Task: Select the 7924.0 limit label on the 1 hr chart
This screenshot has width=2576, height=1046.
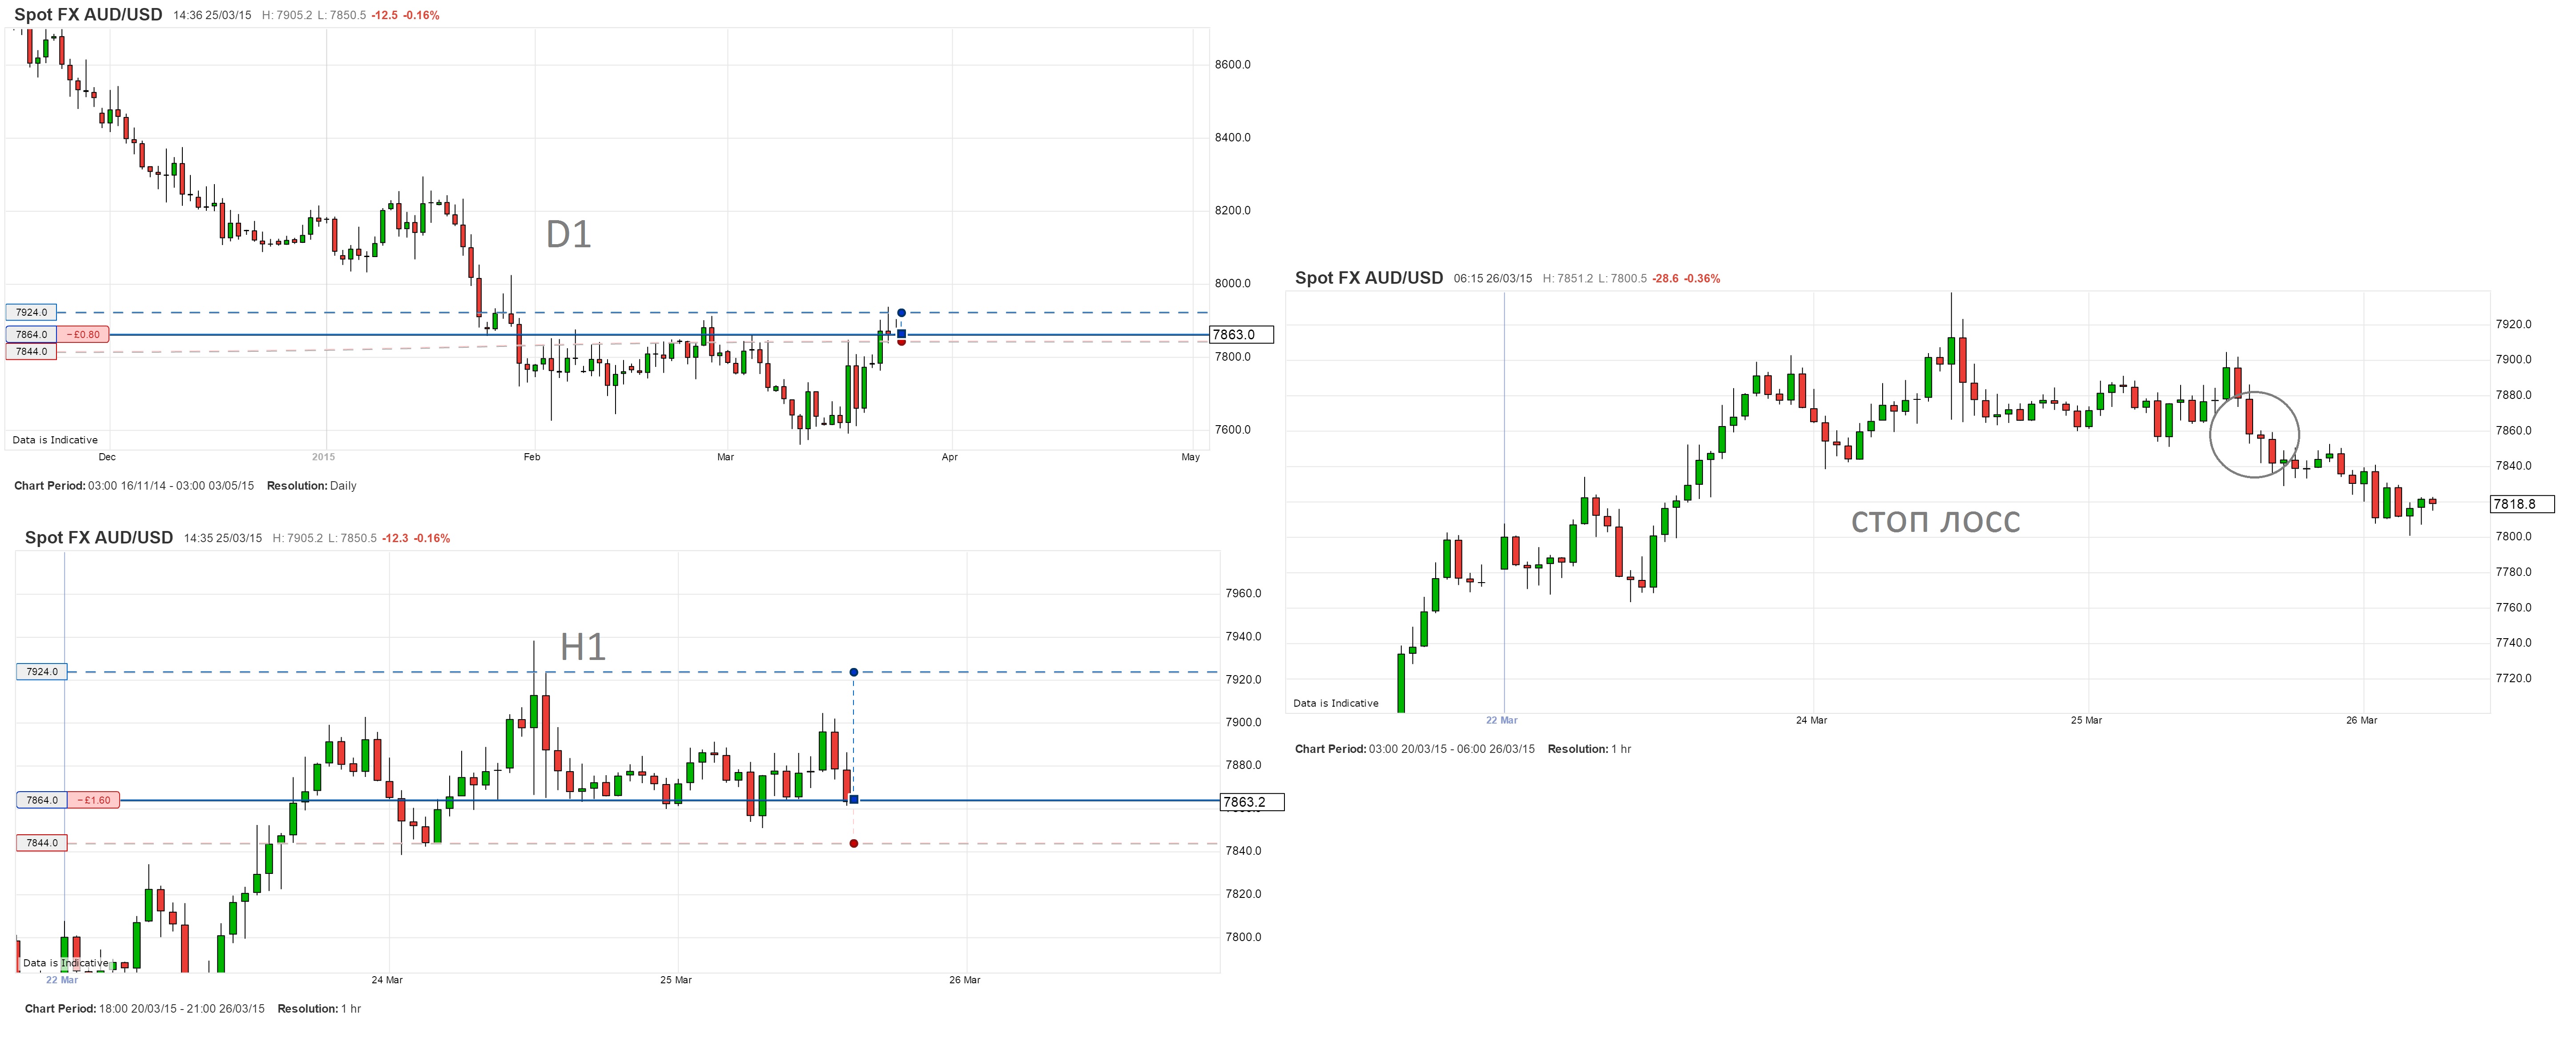Action: pos(42,672)
